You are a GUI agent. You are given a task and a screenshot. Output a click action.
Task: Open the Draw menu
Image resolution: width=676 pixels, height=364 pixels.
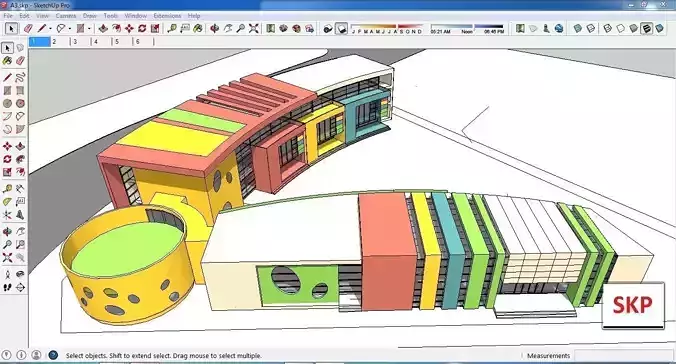pos(90,16)
